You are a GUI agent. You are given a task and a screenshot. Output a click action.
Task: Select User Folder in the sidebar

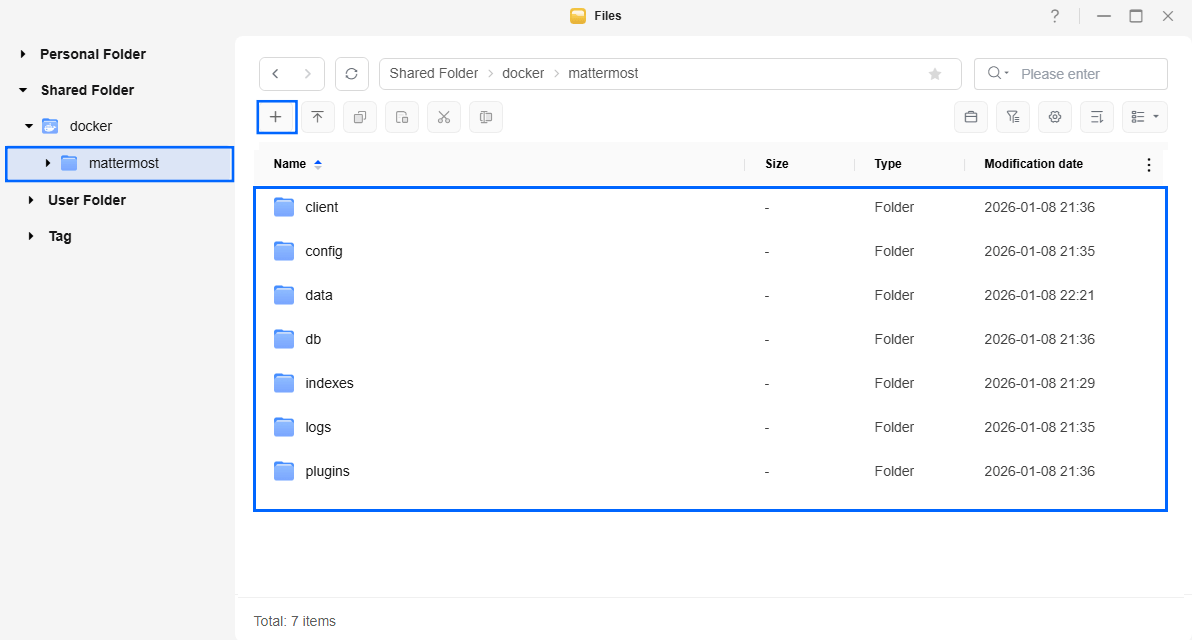pyautogui.click(x=86, y=200)
